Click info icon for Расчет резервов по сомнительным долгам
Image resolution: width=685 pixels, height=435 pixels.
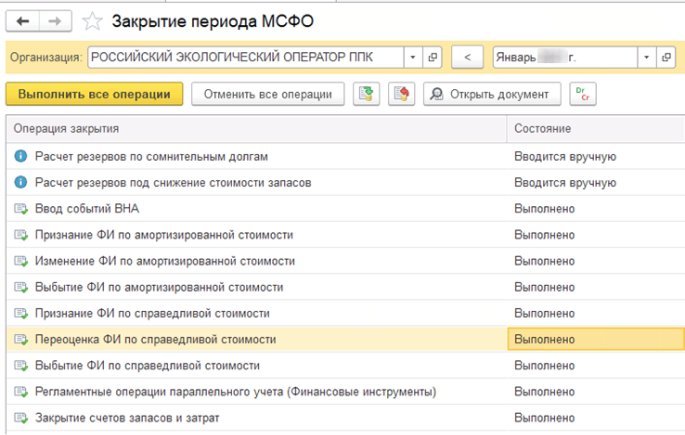pyautogui.click(x=20, y=157)
